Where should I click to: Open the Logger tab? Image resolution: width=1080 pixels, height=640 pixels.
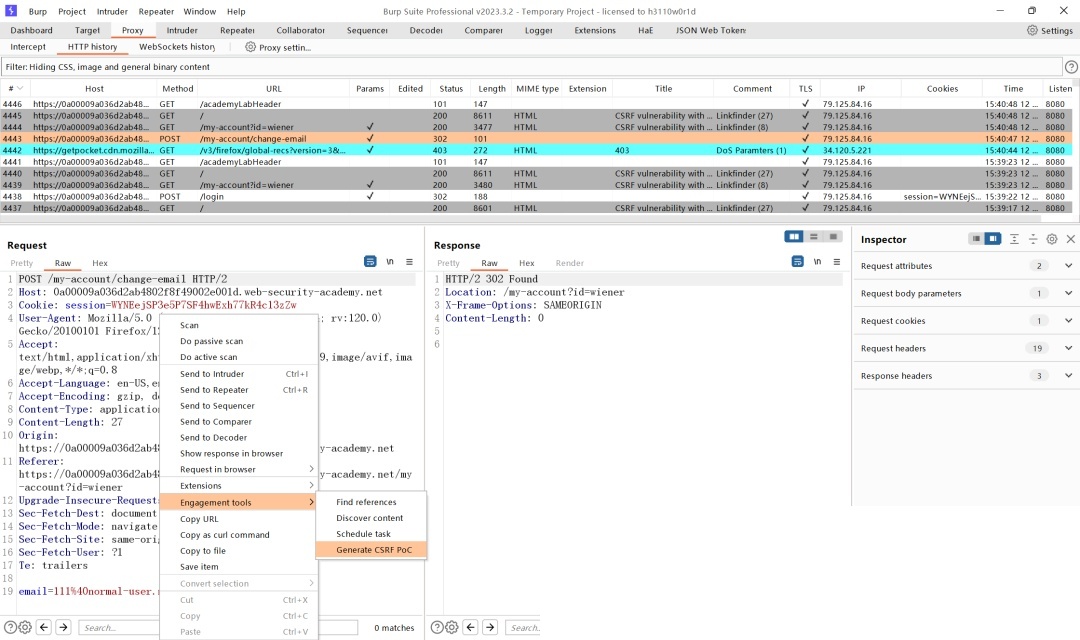pos(538,30)
